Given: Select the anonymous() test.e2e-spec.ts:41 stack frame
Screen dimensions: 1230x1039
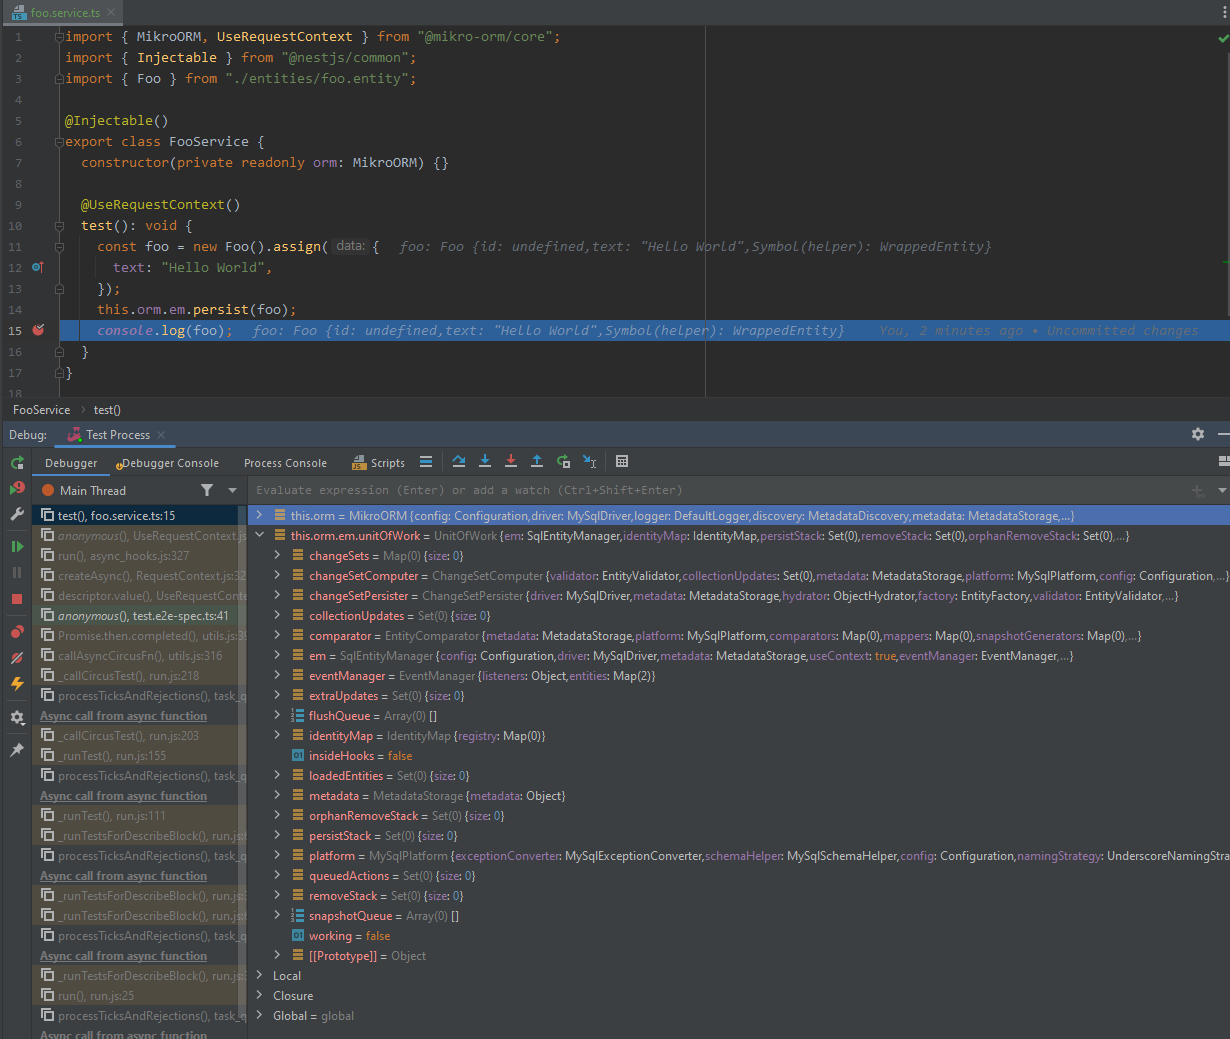Looking at the screenshot, I should (x=142, y=616).
